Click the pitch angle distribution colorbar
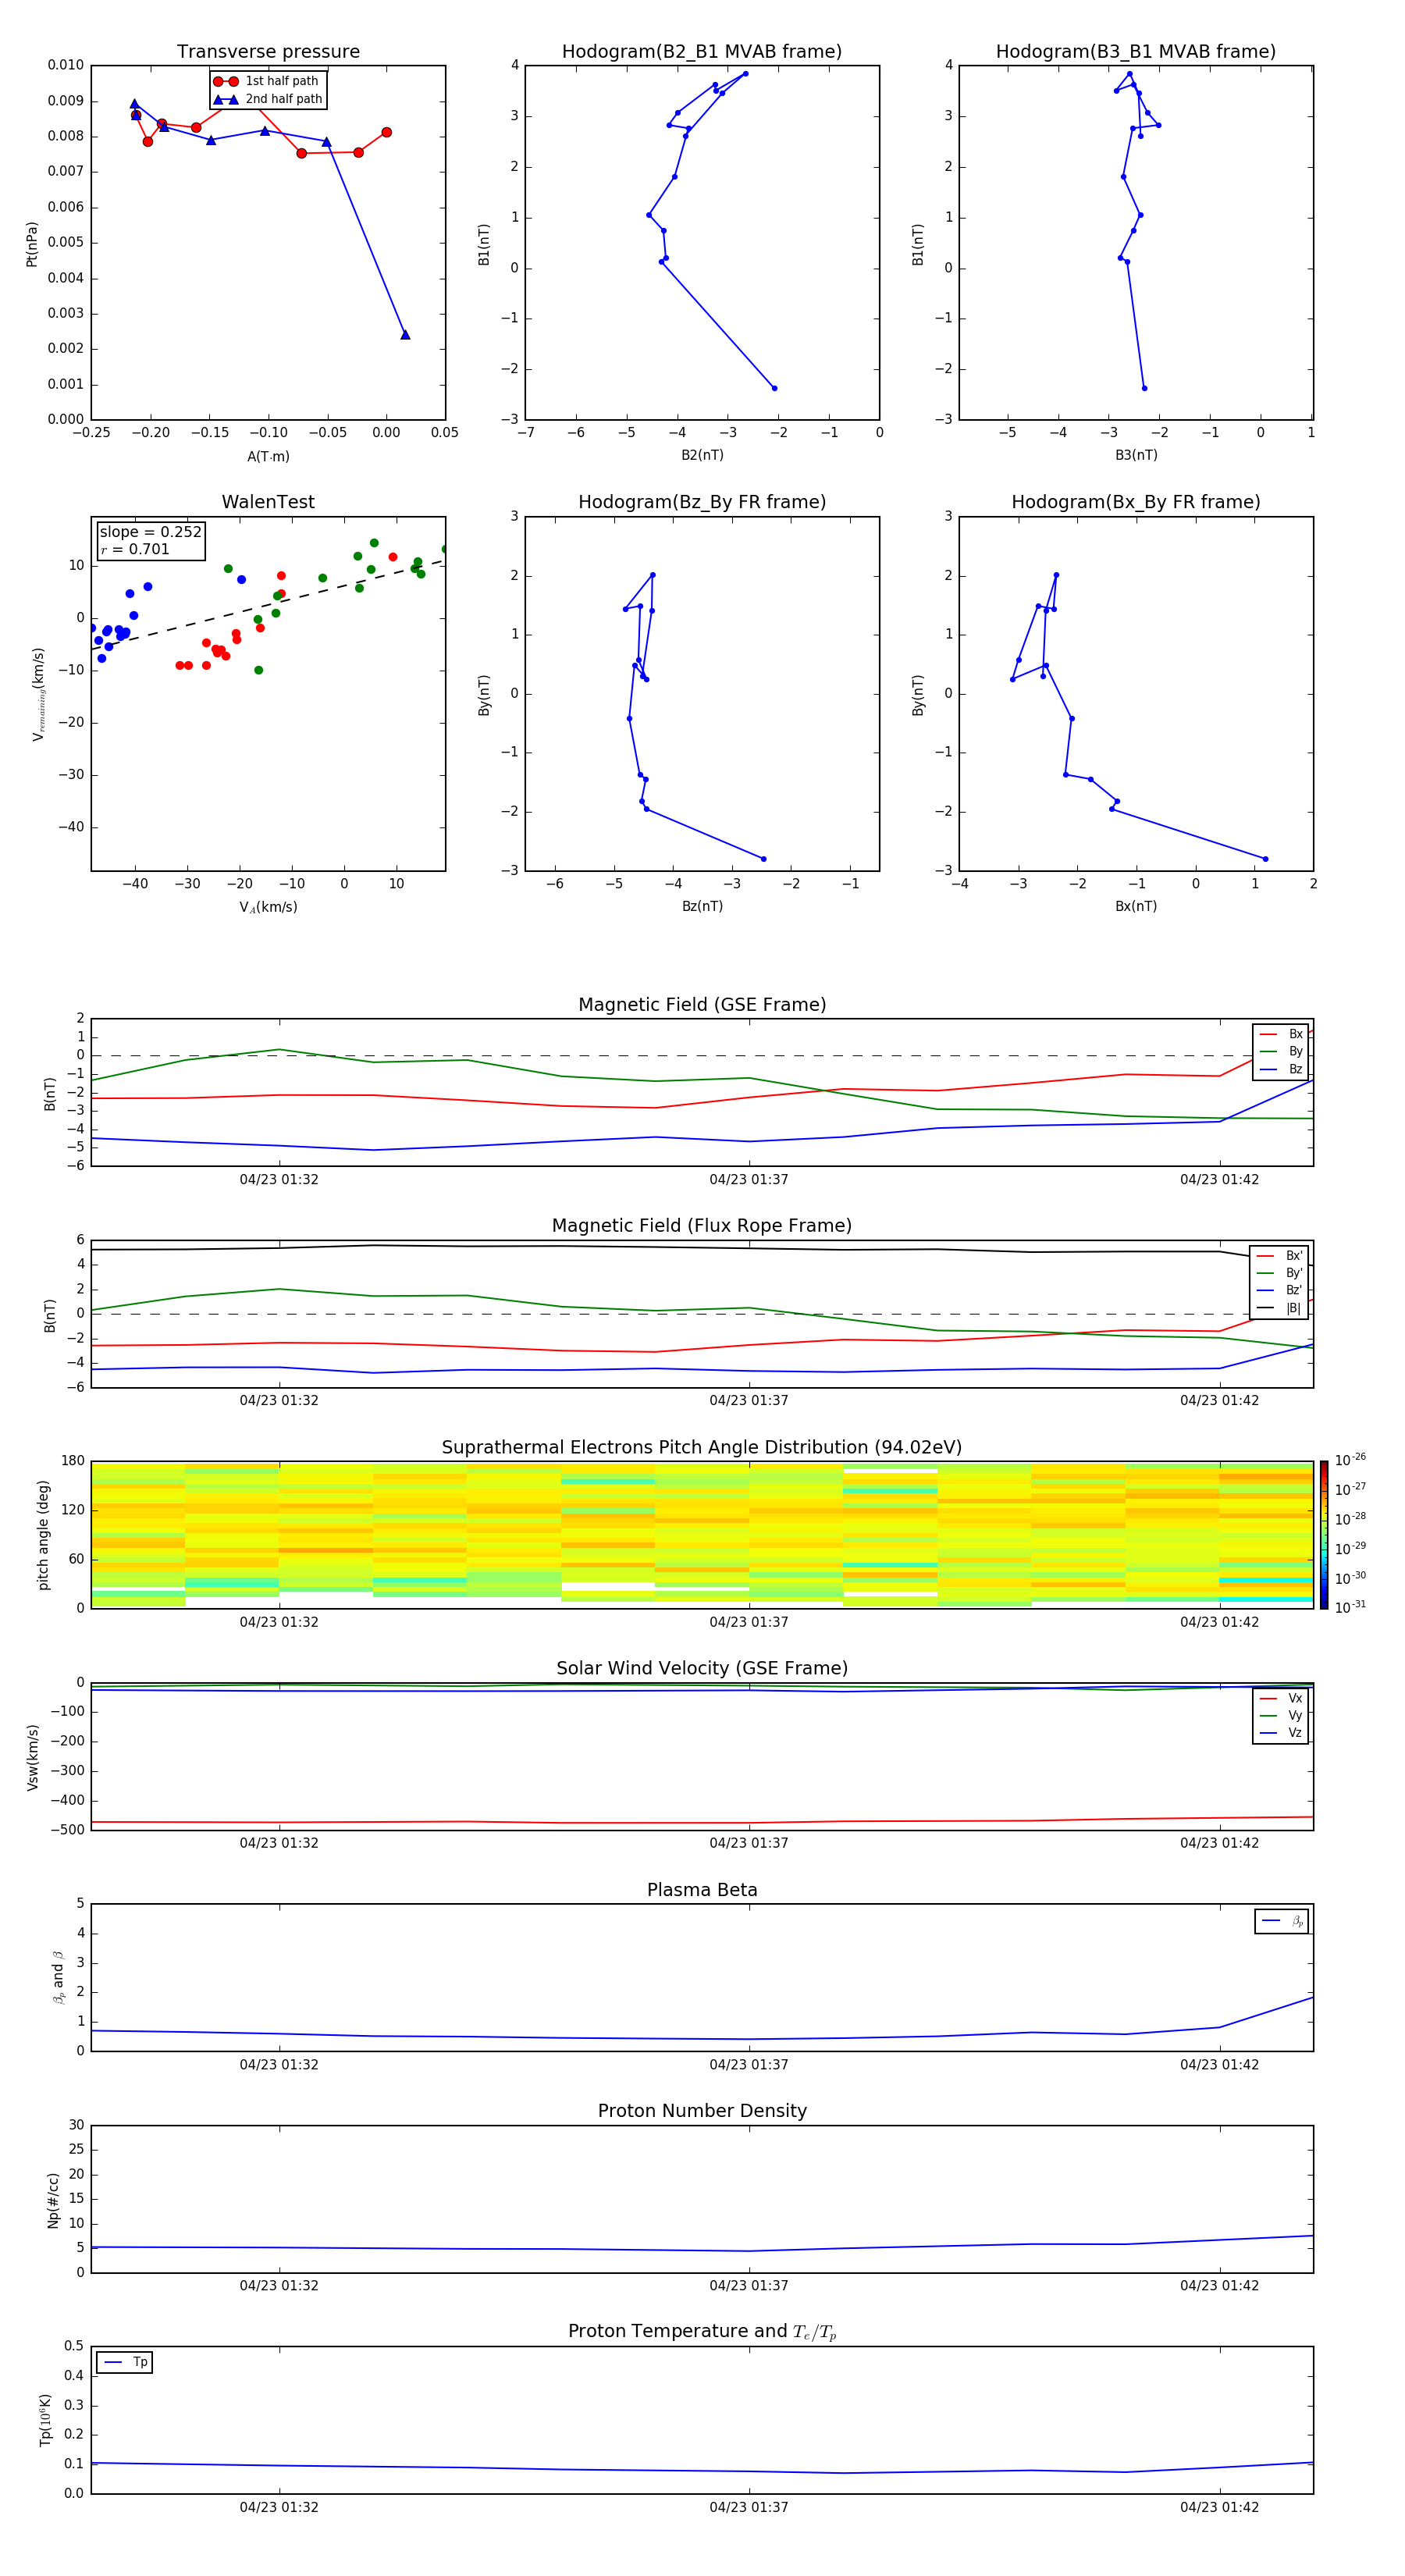Viewport: 1405px width, 2576px height. (1324, 1535)
